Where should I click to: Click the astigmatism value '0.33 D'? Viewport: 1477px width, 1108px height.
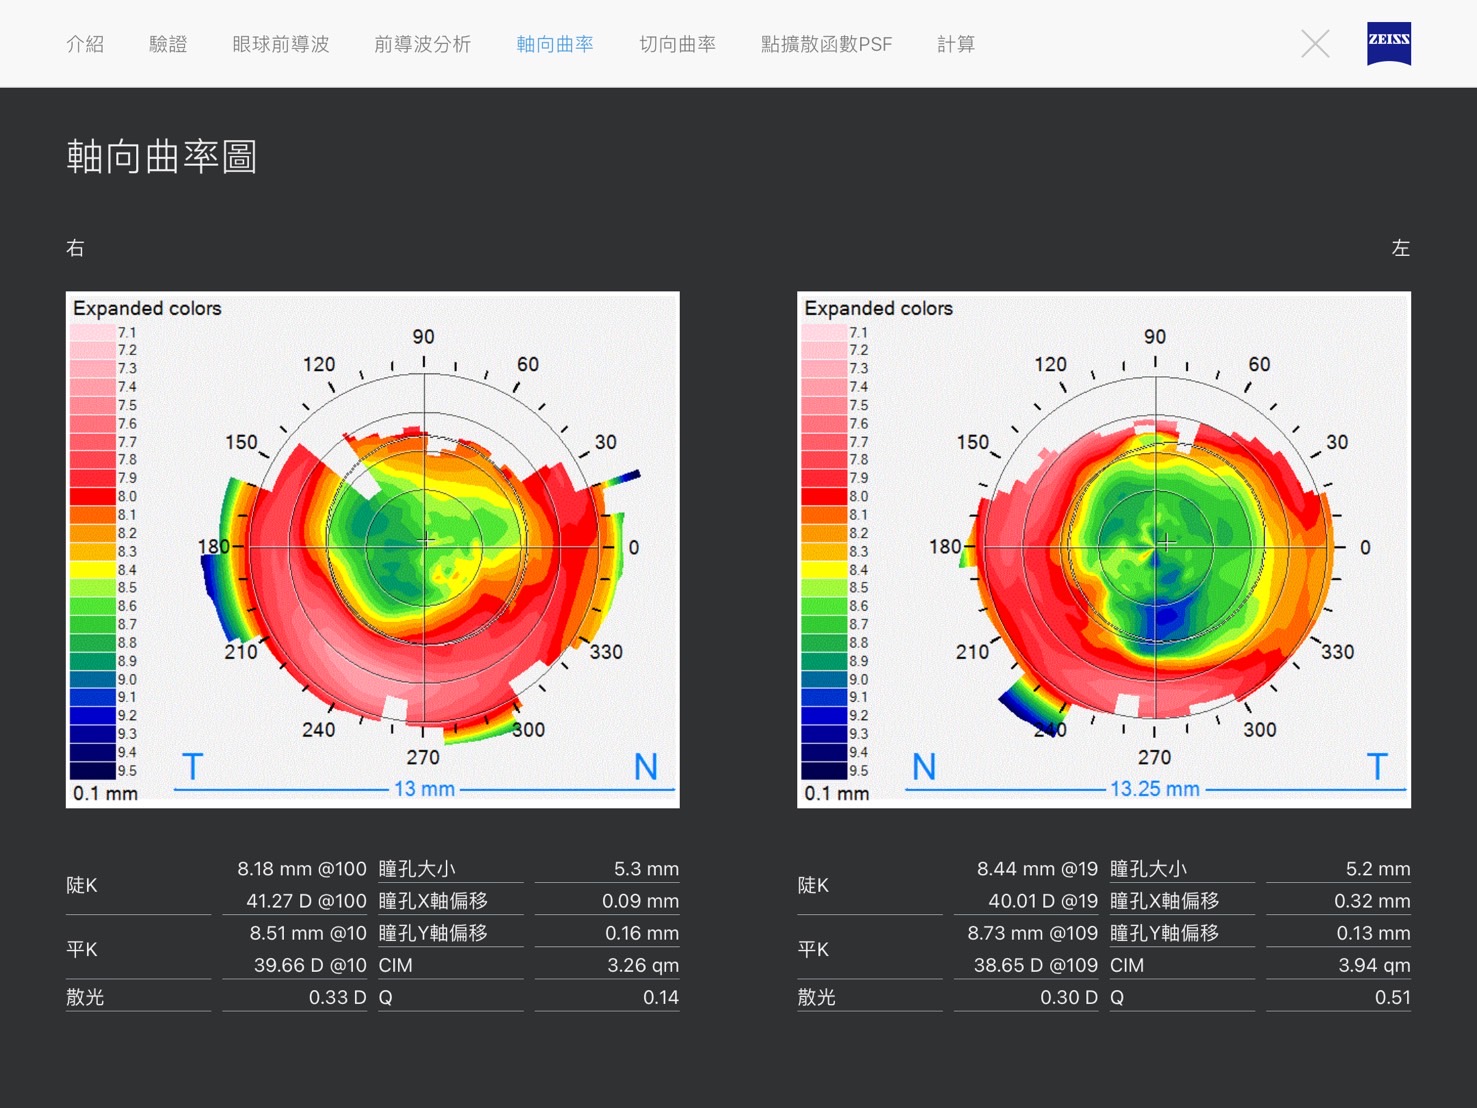(337, 997)
